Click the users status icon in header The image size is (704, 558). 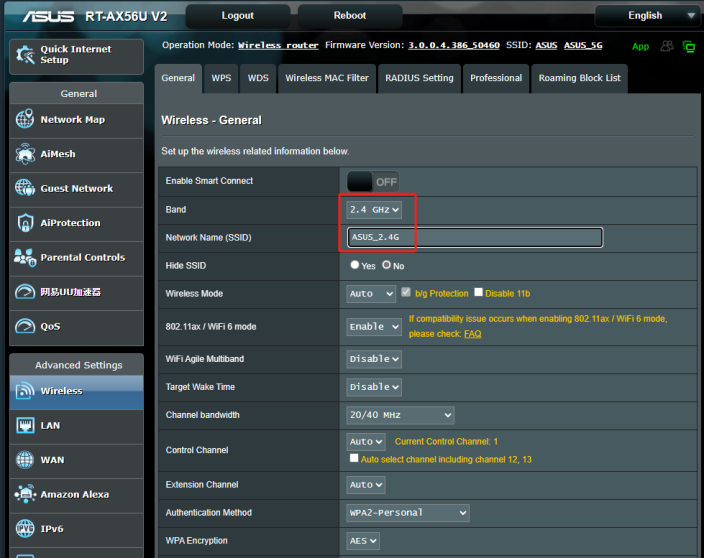pos(667,46)
